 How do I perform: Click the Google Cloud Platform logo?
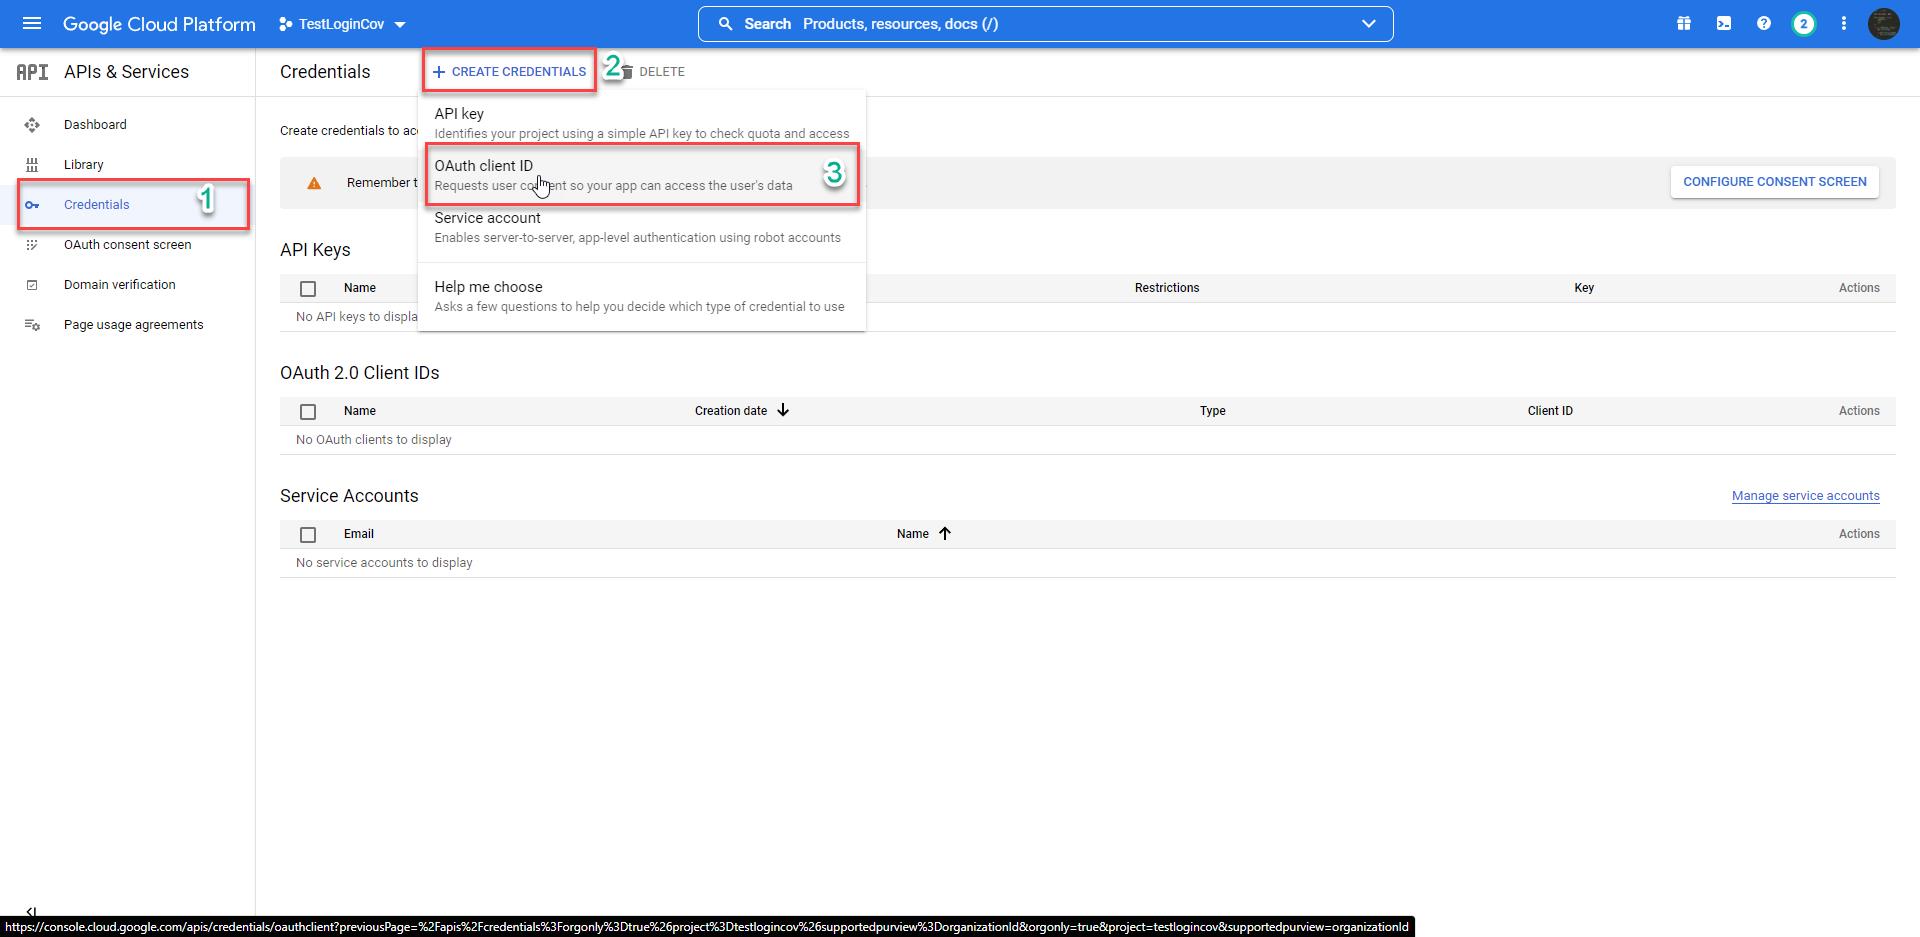[x=159, y=24]
